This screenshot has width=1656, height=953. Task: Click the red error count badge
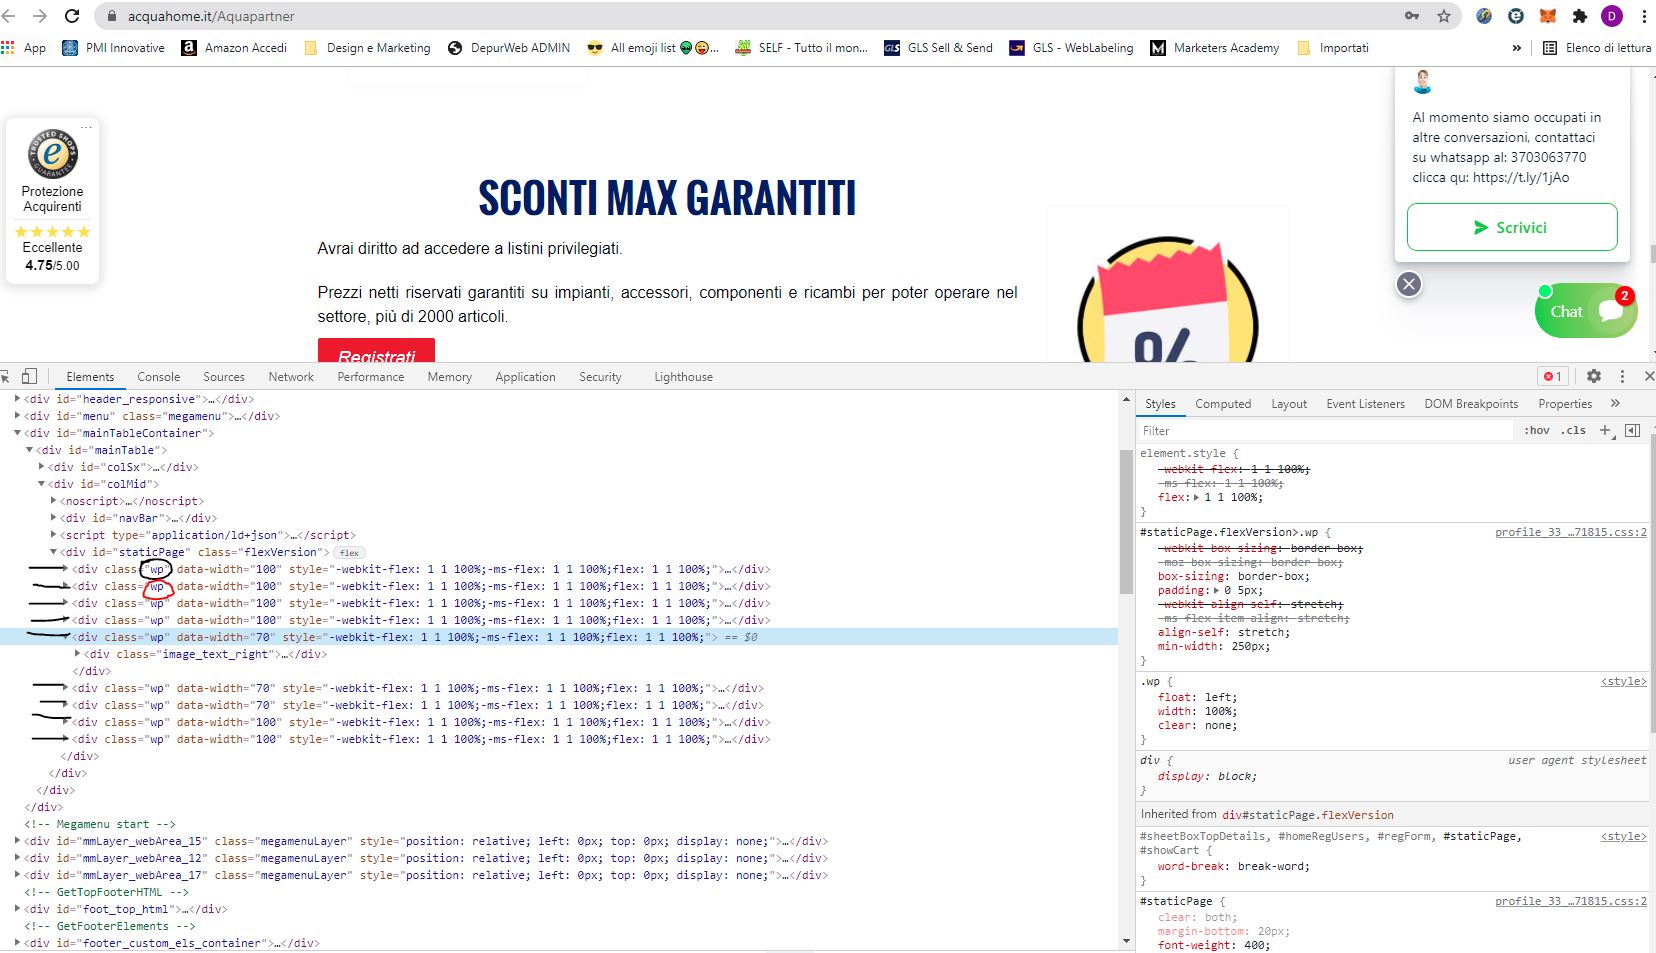tap(1552, 376)
